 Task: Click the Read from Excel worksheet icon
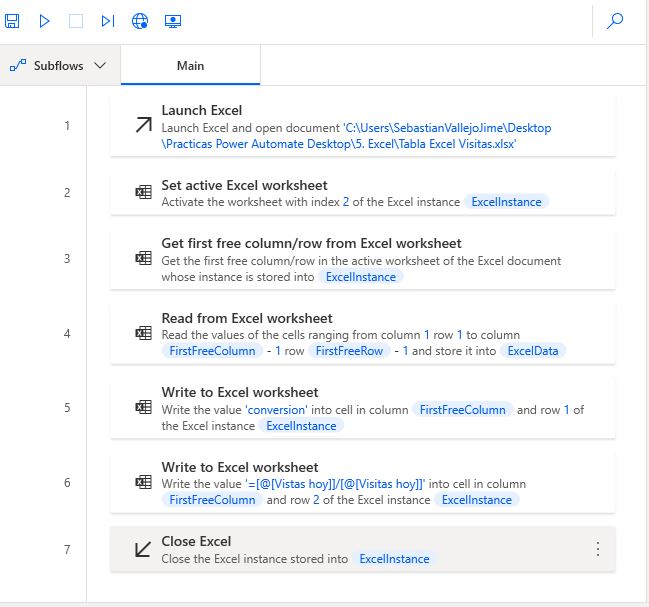[x=144, y=333]
